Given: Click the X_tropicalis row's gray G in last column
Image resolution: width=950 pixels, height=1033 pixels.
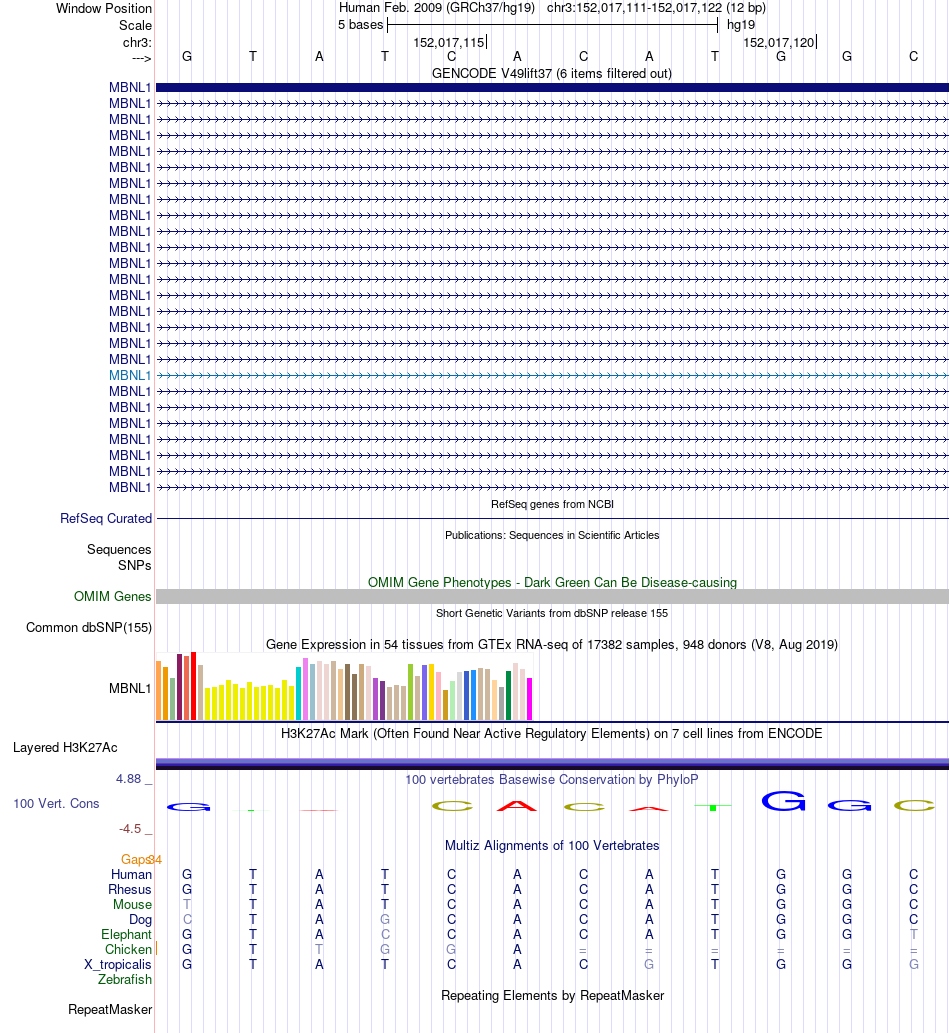Looking at the screenshot, I should coord(914,964).
